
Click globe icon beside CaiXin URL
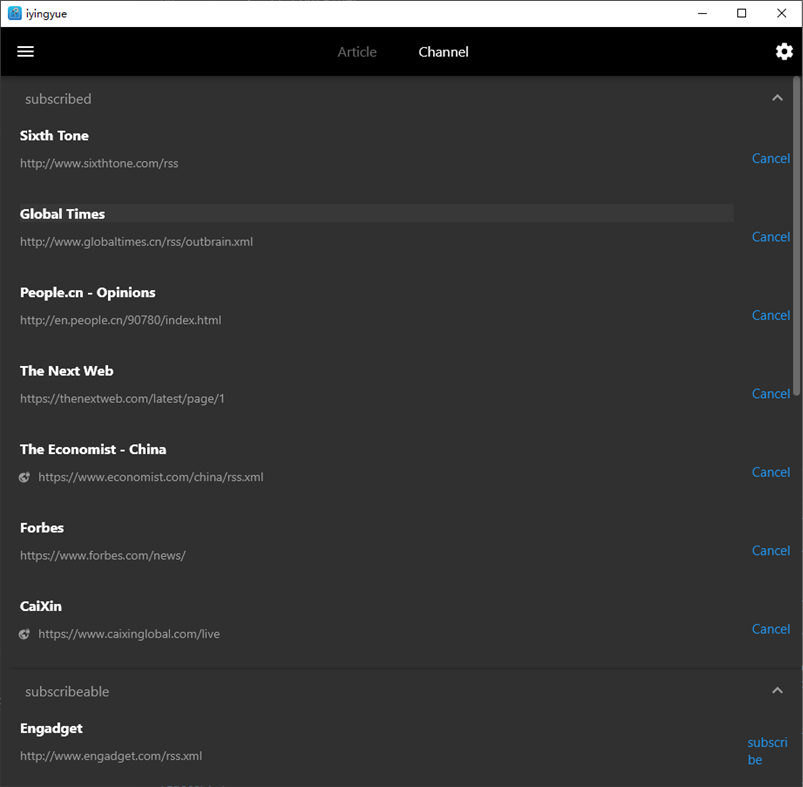24,634
